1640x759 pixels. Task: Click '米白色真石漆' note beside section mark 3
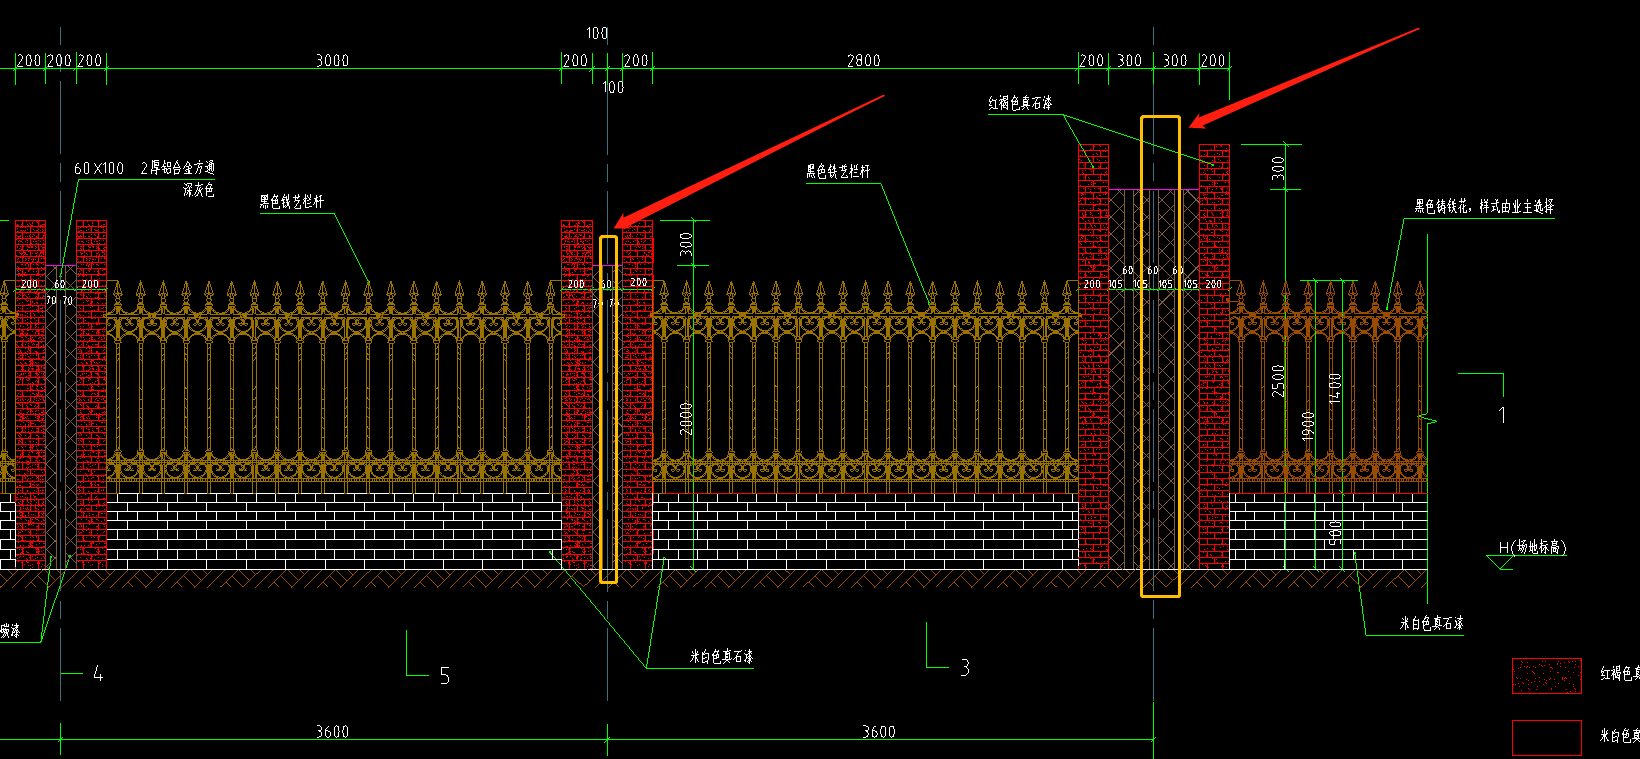721,657
